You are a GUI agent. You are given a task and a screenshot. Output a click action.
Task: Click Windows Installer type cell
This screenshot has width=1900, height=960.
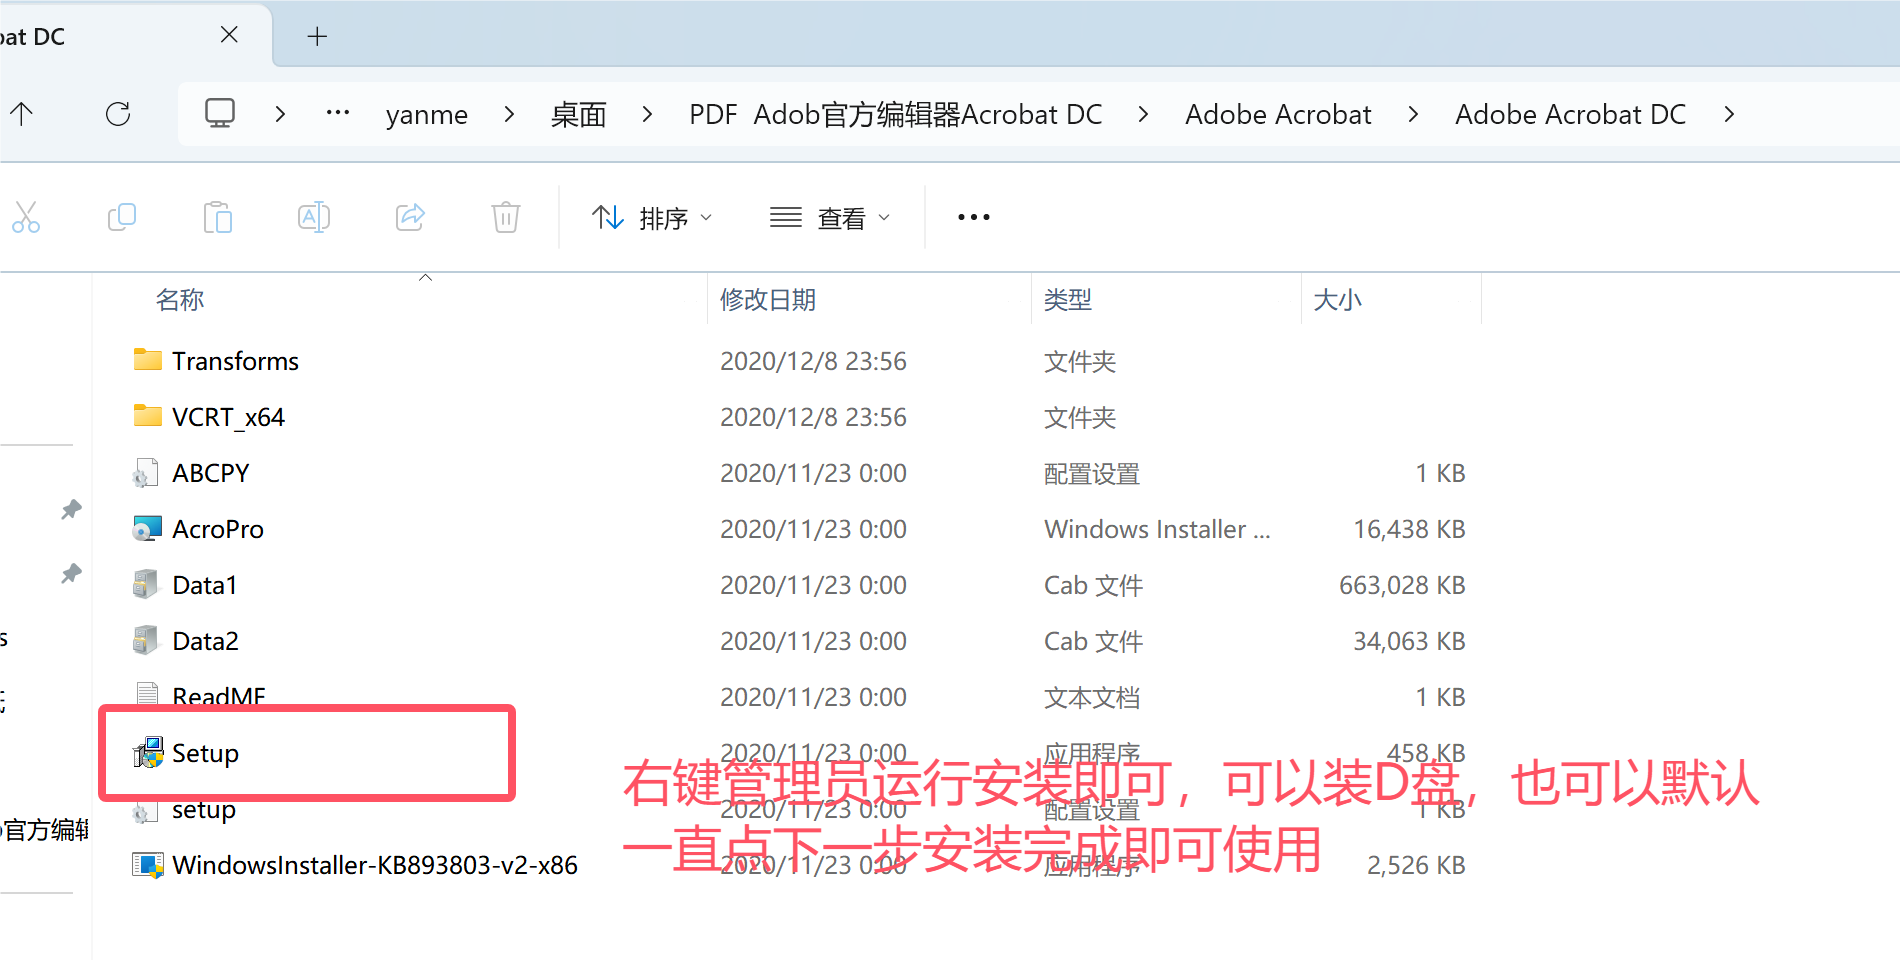coord(1157,529)
